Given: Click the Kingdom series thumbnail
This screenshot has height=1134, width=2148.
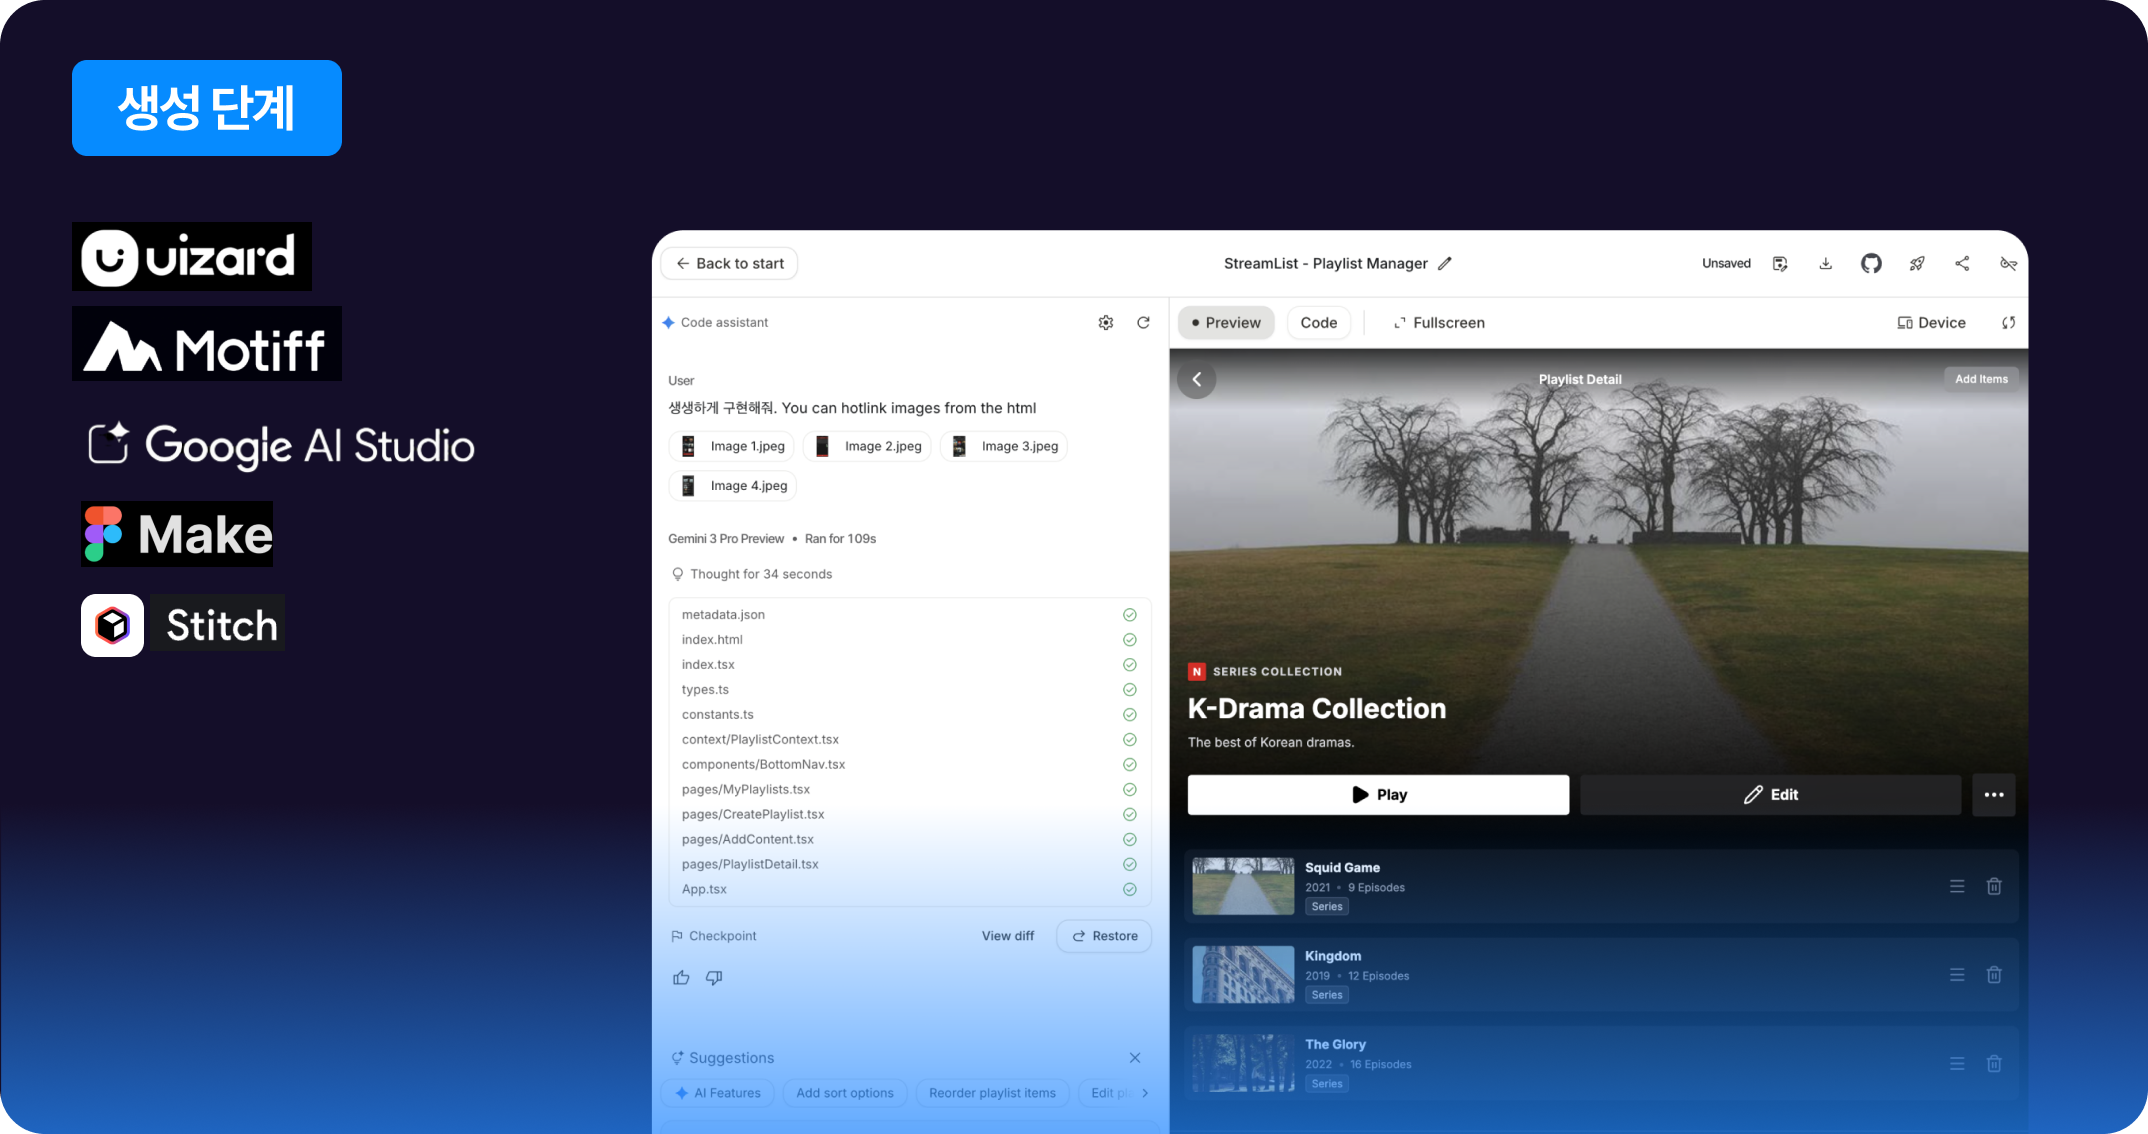Looking at the screenshot, I should (1243, 975).
